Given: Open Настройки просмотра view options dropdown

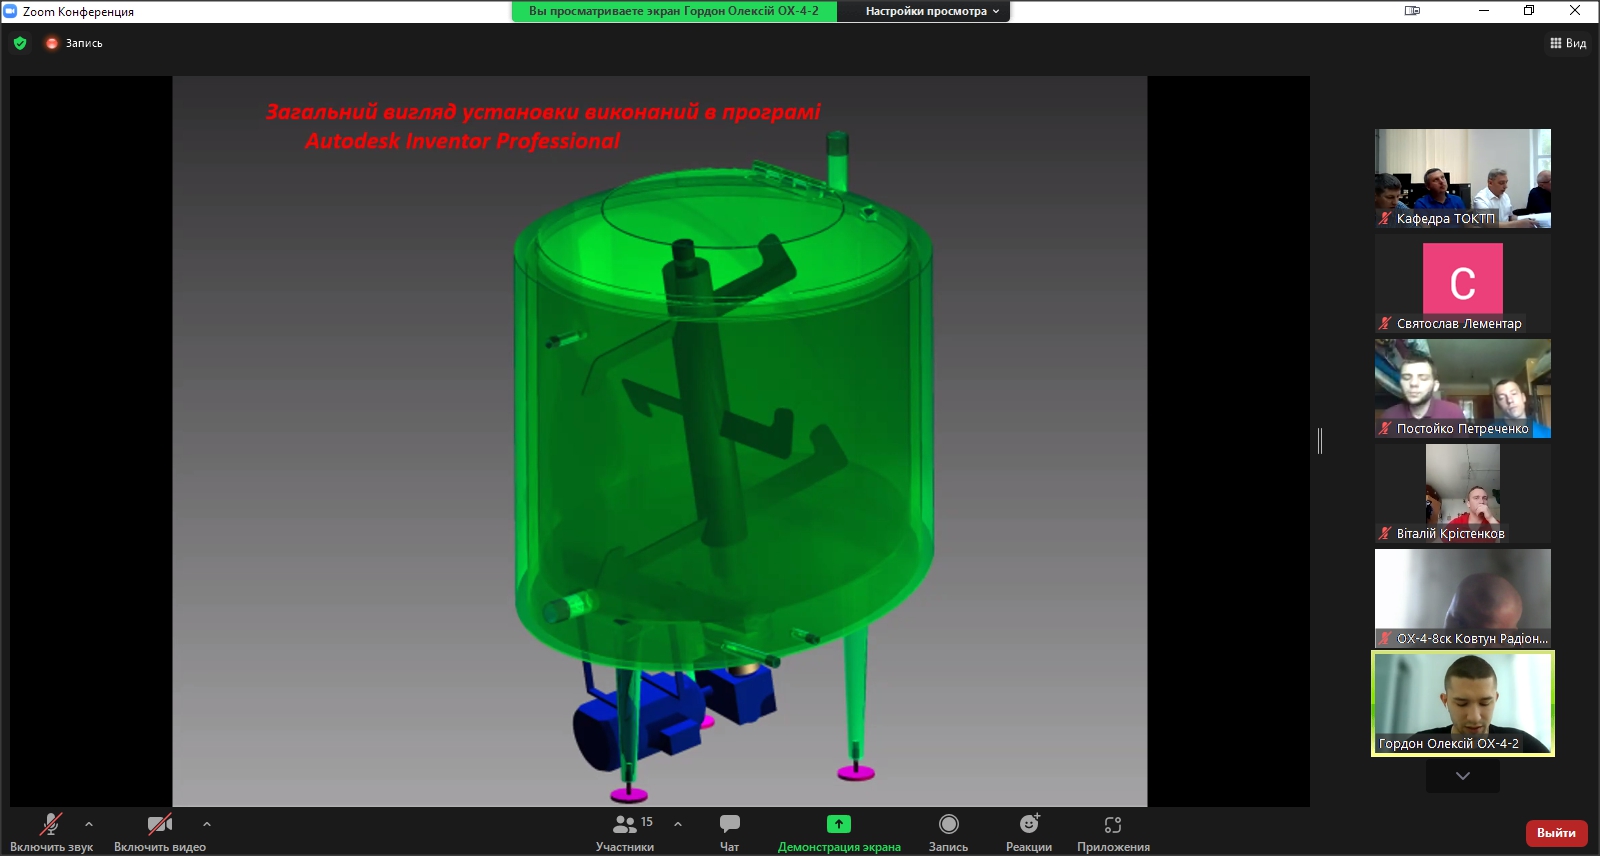Looking at the screenshot, I should [x=931, y=11].
